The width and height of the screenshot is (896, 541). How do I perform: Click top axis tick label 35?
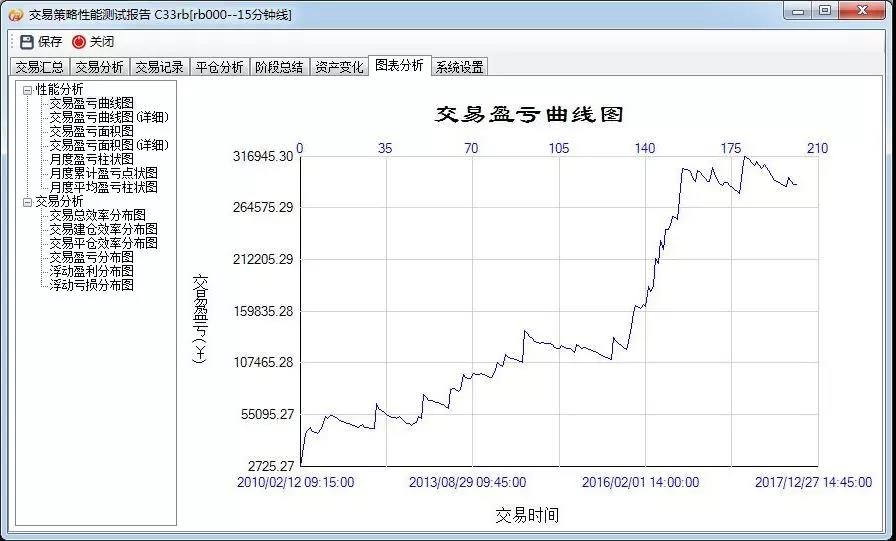(x=385, y=149)
